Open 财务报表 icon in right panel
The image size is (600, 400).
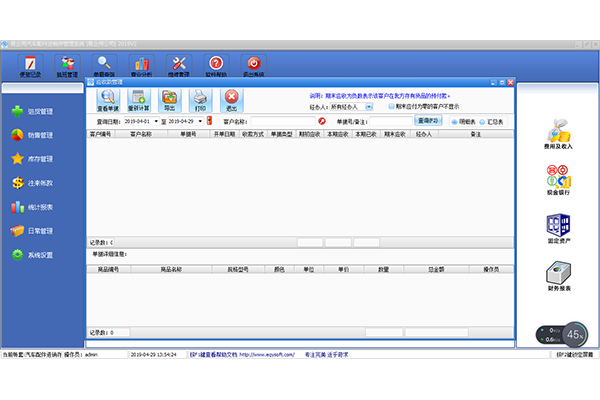point(558,276)
